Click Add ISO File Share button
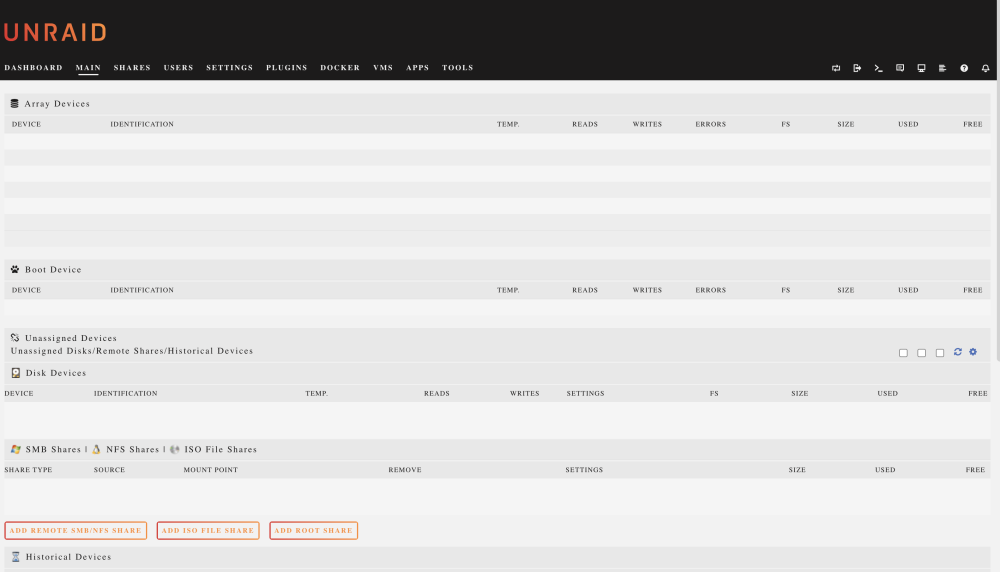Screen dimensions: 1000x572 pyautogui.click(x=208, y=531)
